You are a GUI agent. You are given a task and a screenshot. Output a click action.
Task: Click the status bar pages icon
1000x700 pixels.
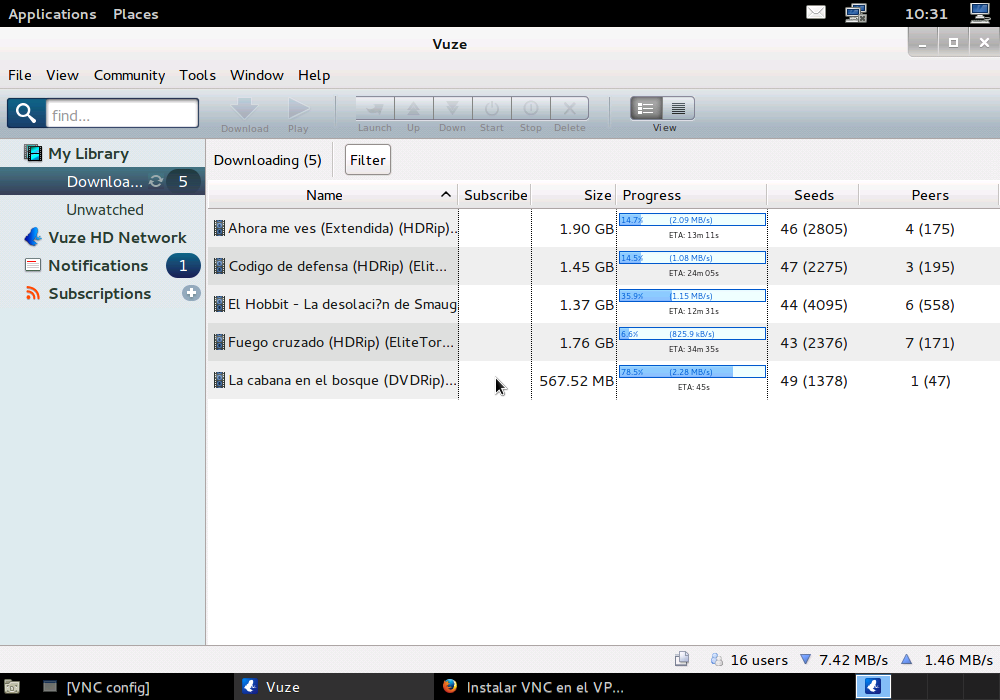682,659
